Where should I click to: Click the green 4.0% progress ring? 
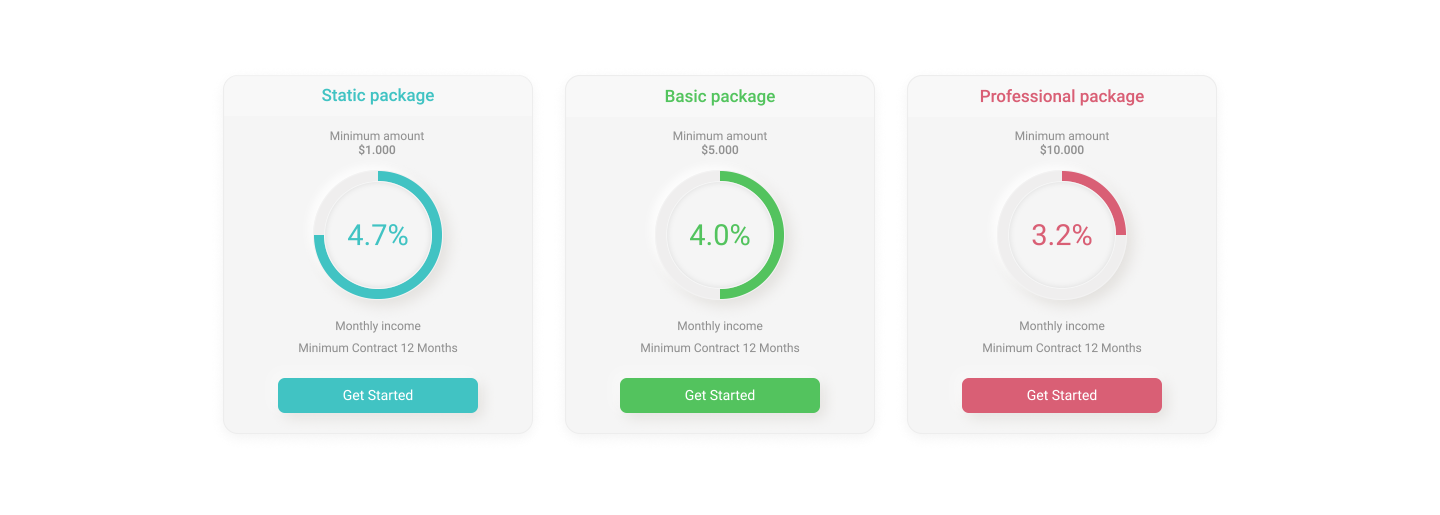click(x=720, y=235)
